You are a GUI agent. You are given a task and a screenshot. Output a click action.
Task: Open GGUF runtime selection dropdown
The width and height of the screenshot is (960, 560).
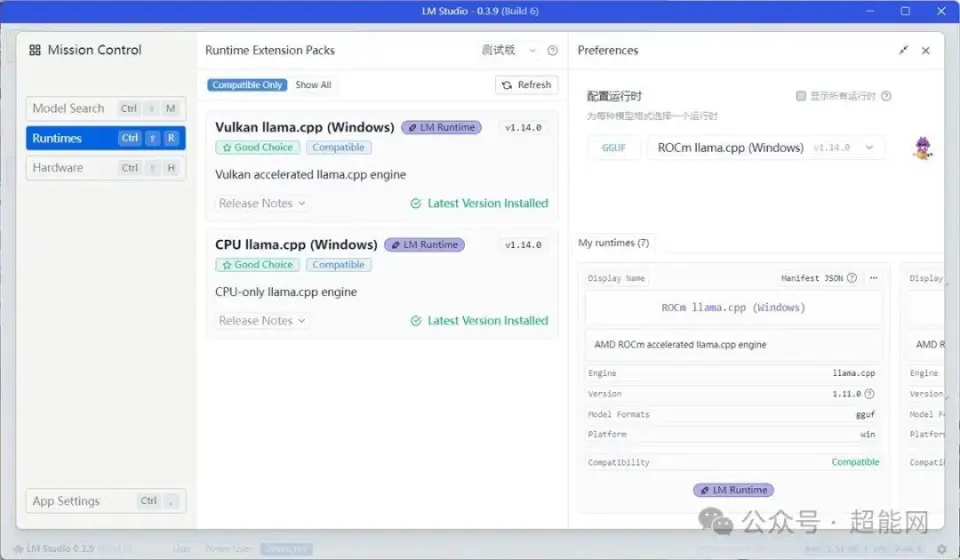point(765,147)
